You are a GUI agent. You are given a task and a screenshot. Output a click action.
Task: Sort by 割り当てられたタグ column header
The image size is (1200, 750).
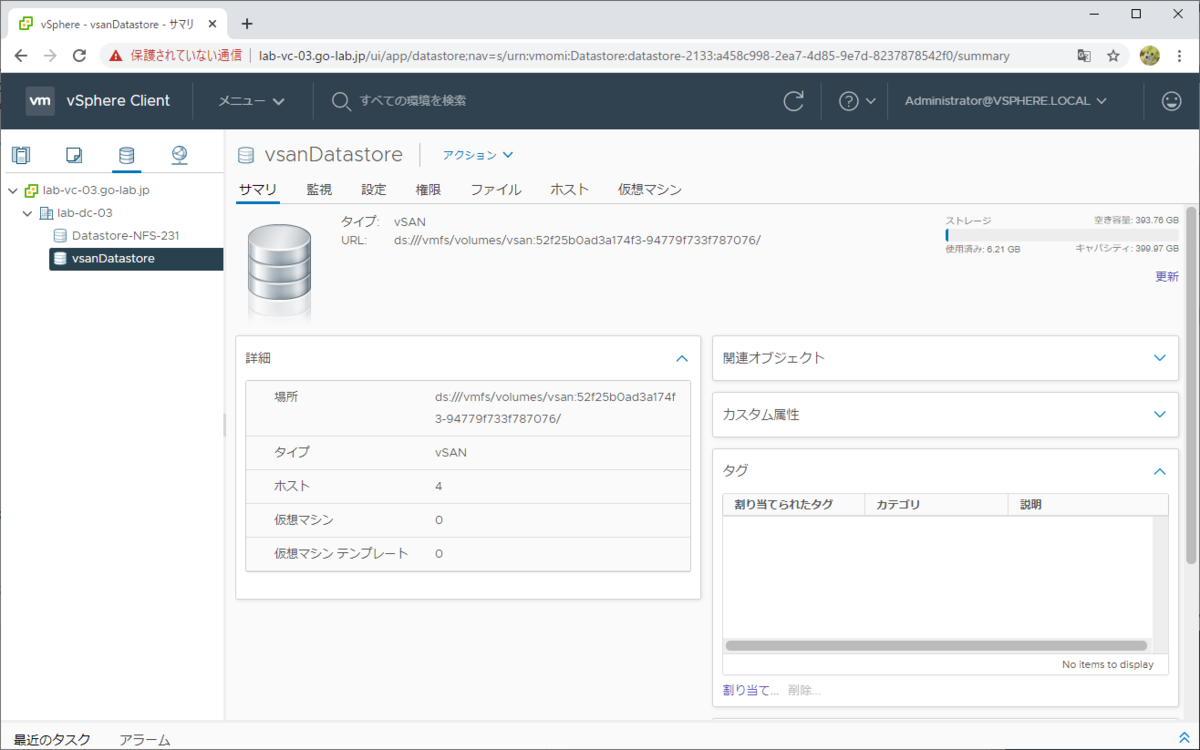tap(794, 505)
